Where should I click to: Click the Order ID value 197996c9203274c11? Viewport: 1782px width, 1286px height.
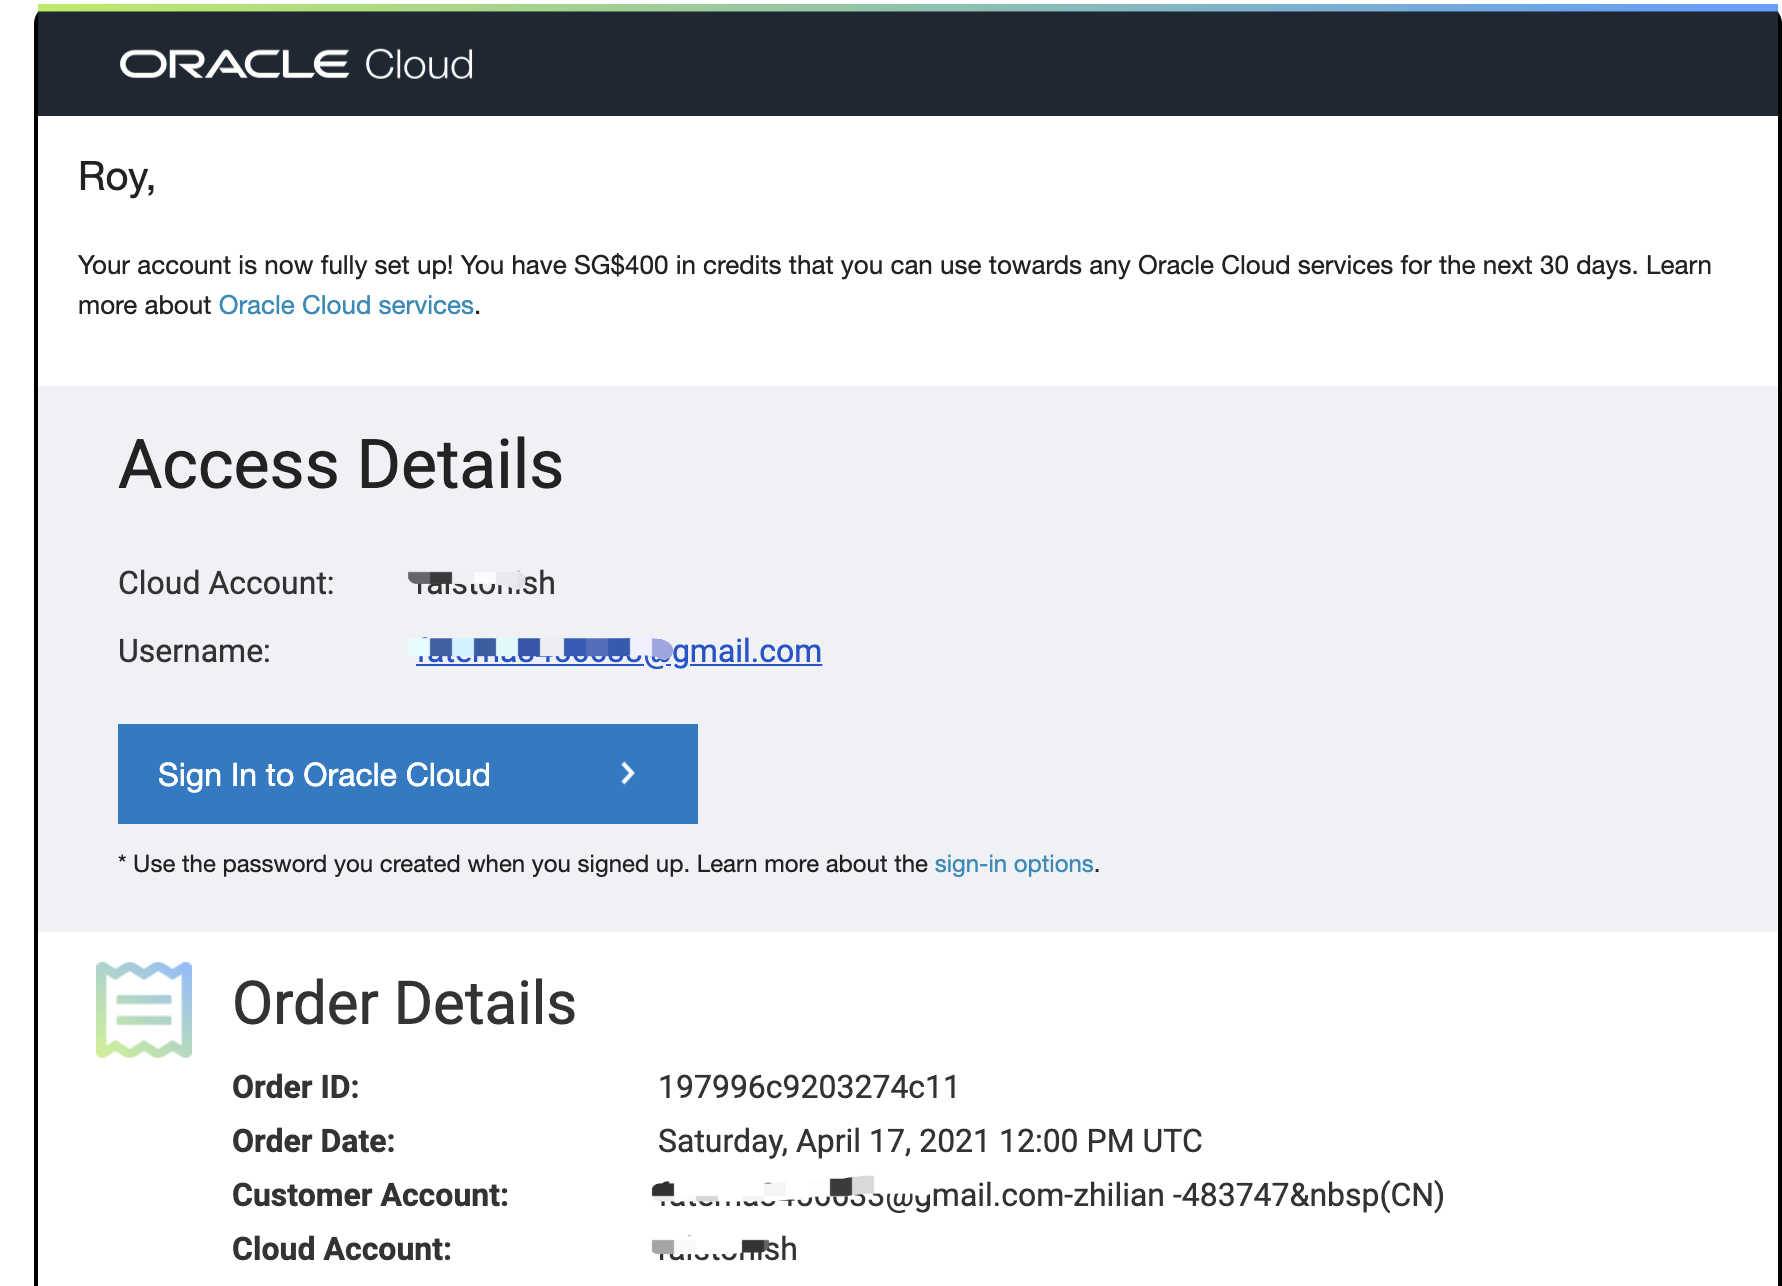click(x=808, y=1087)
